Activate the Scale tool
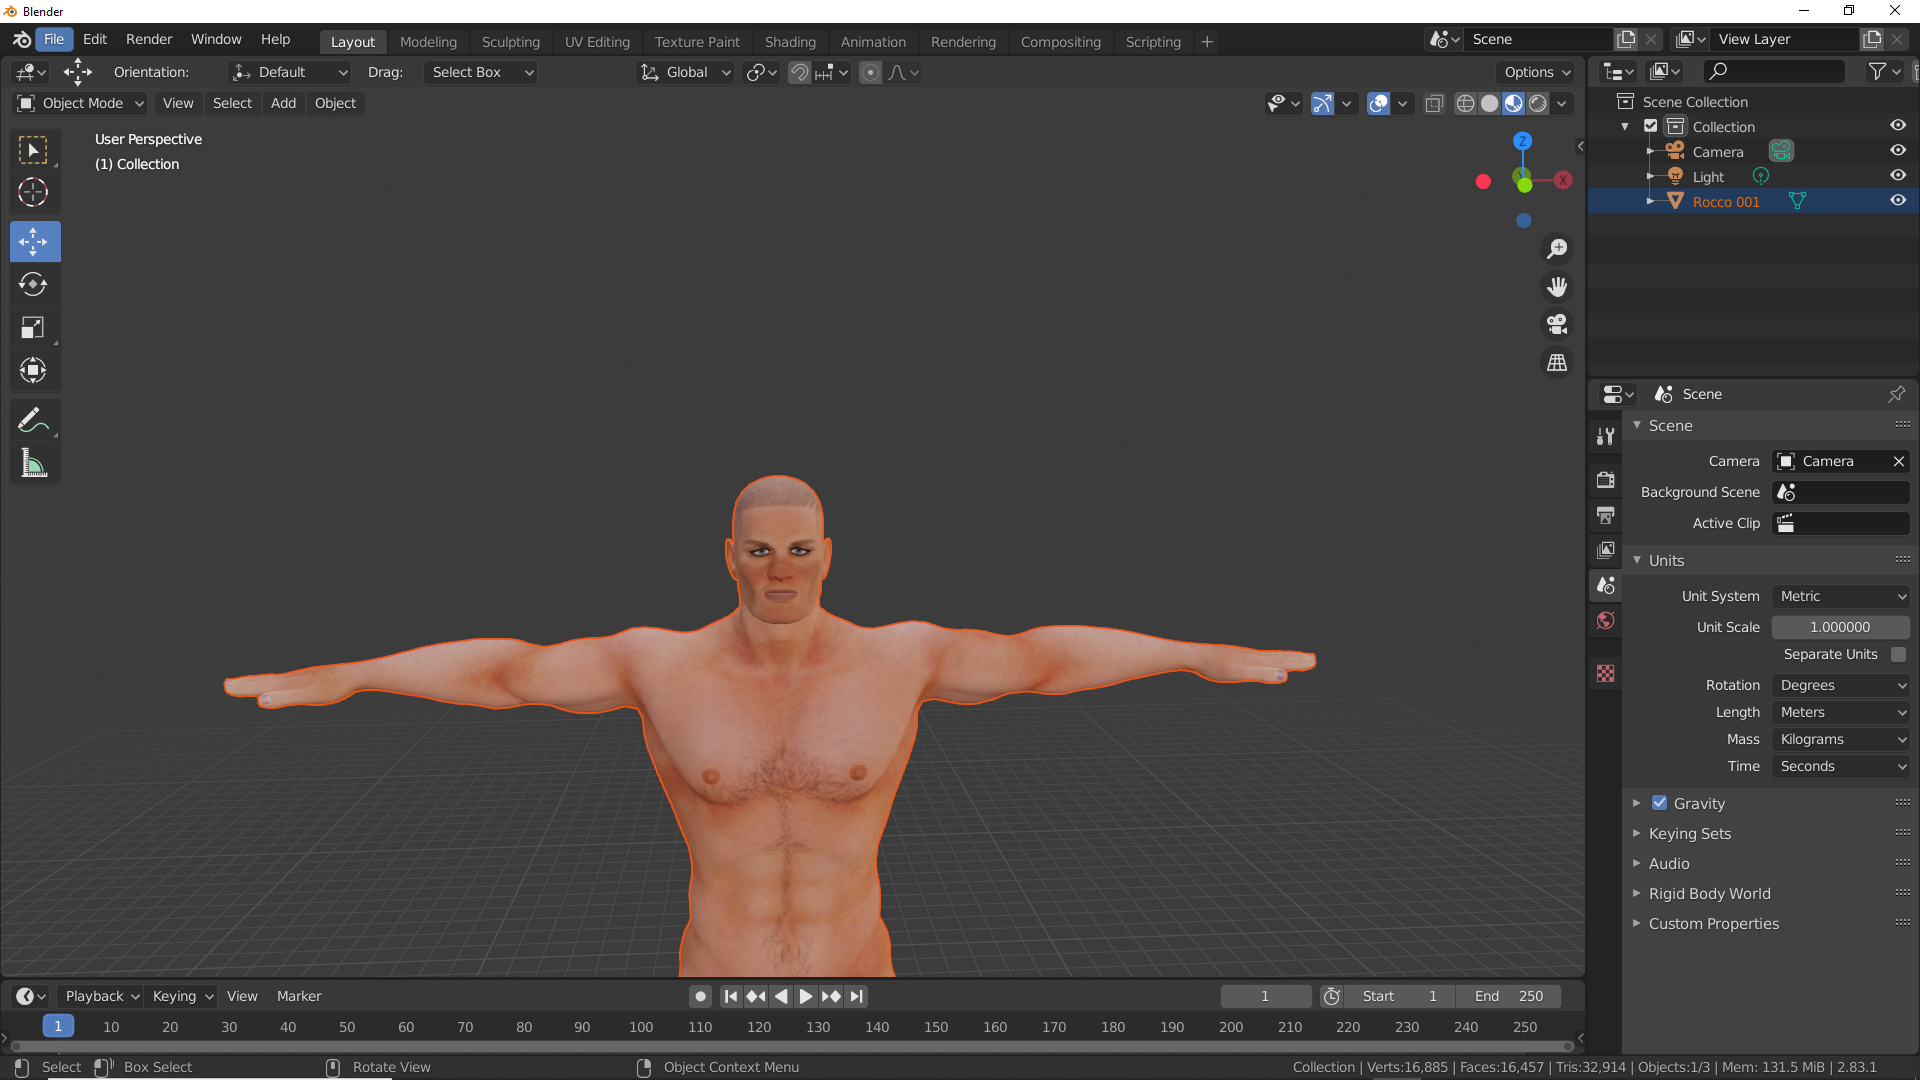The width and height of the screenshot is (1920, 1080). click(x=34, y=327)
